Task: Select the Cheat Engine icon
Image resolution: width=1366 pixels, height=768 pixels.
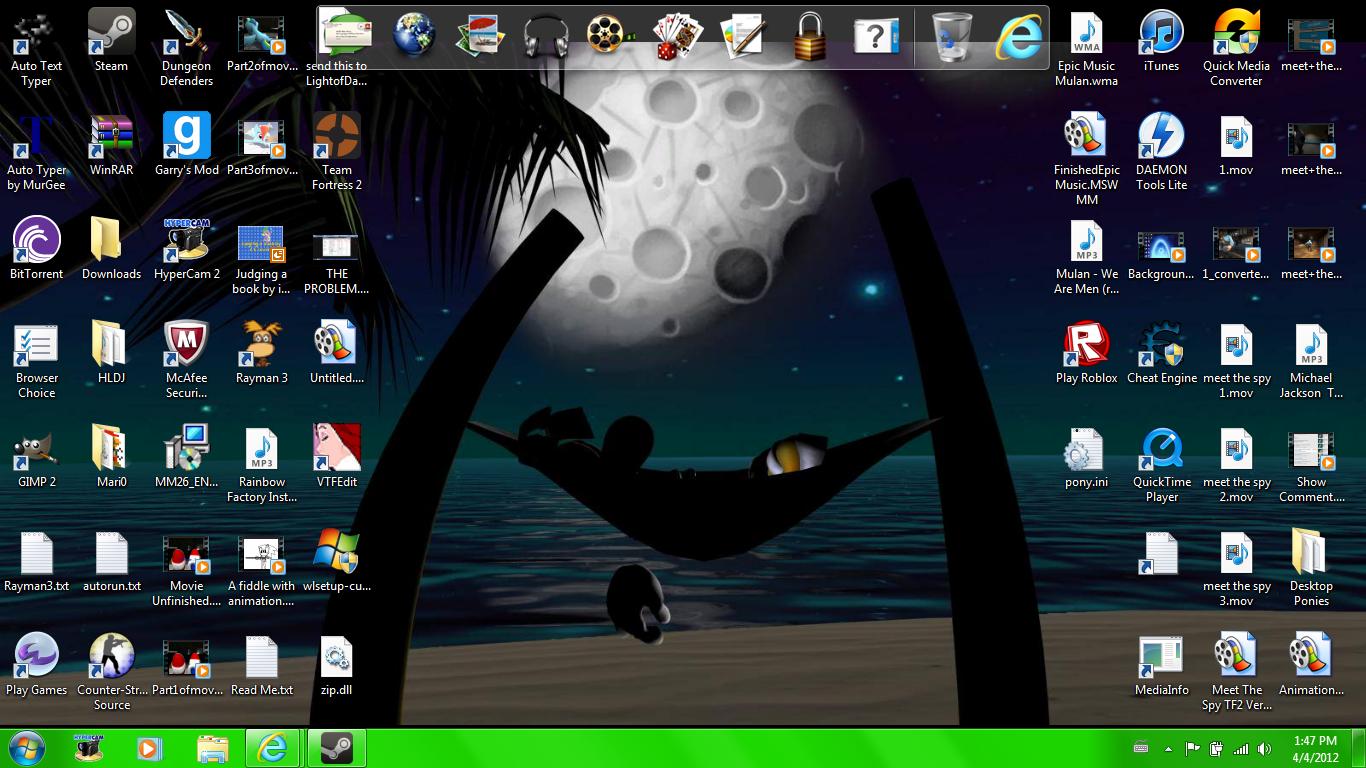Action: 1162,353
